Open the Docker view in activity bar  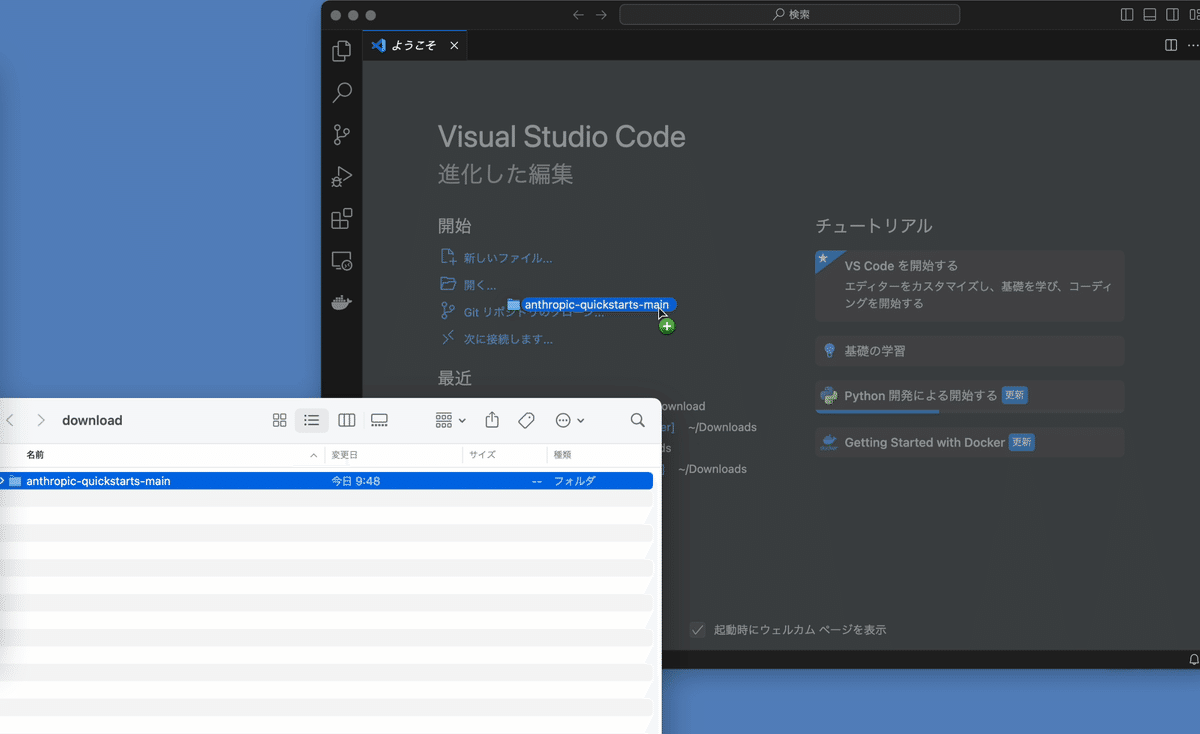[342, 303]
